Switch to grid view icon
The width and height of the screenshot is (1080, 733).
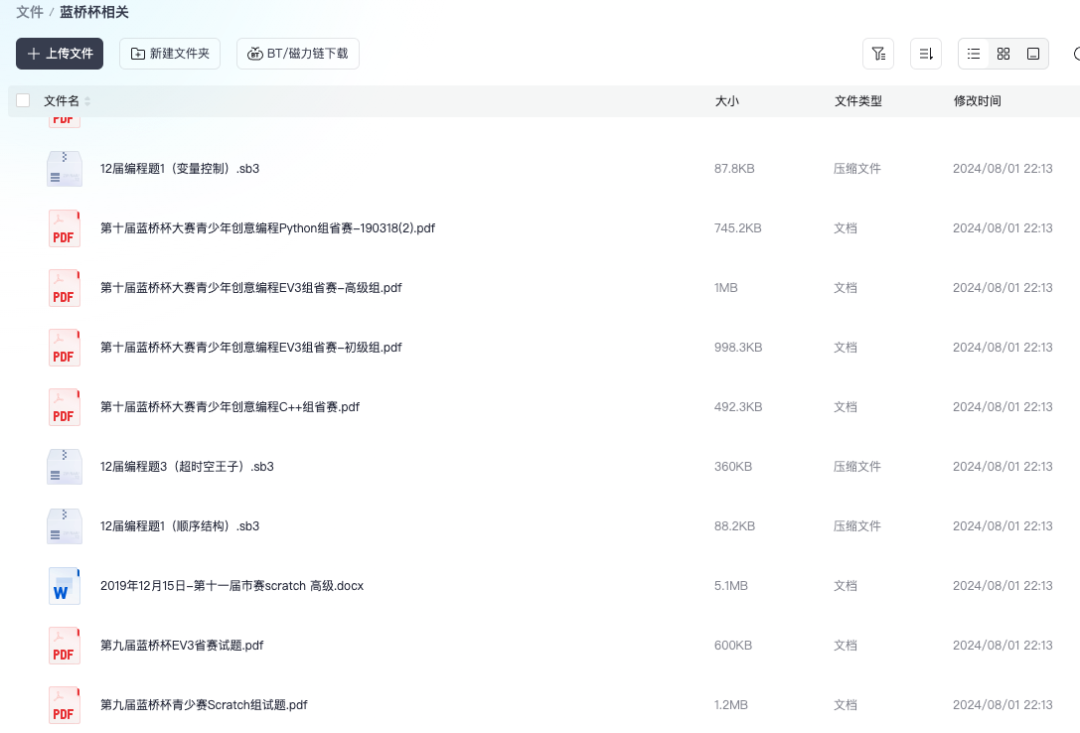[1004, 54]
